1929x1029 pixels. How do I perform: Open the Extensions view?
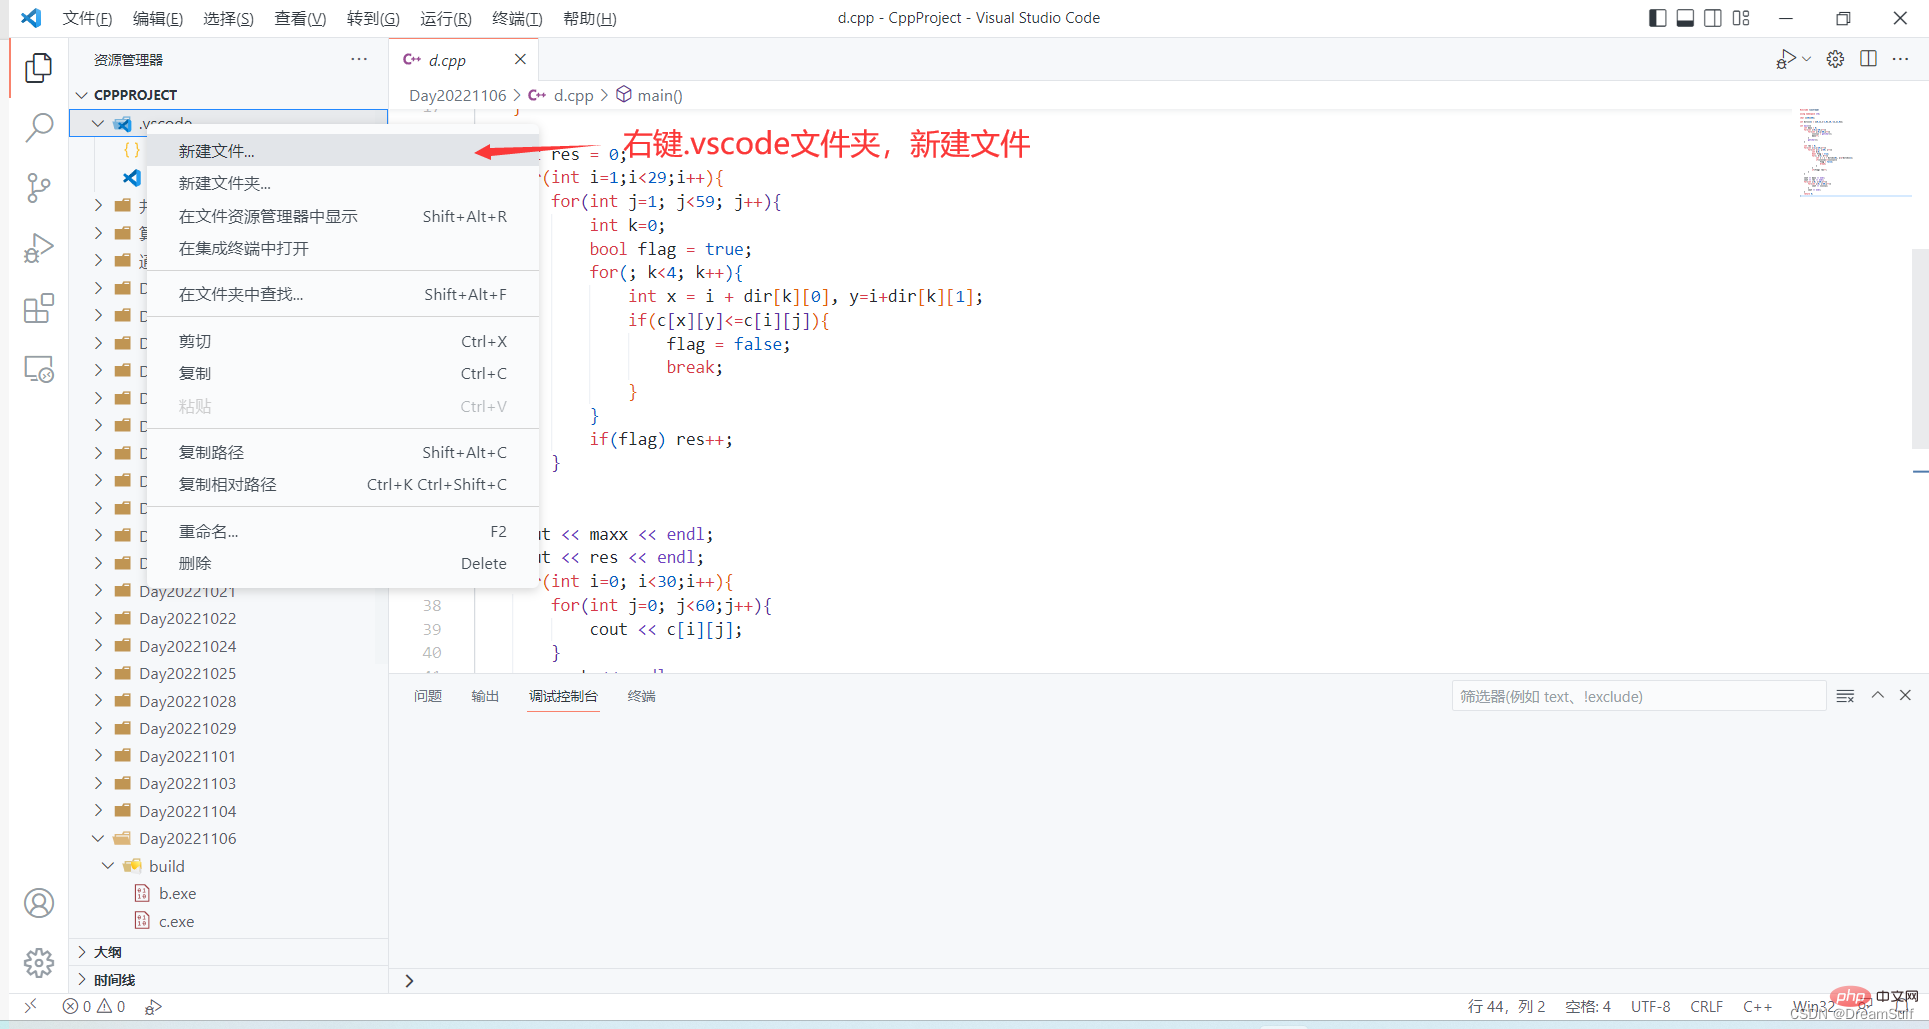[x=39, y=309]
